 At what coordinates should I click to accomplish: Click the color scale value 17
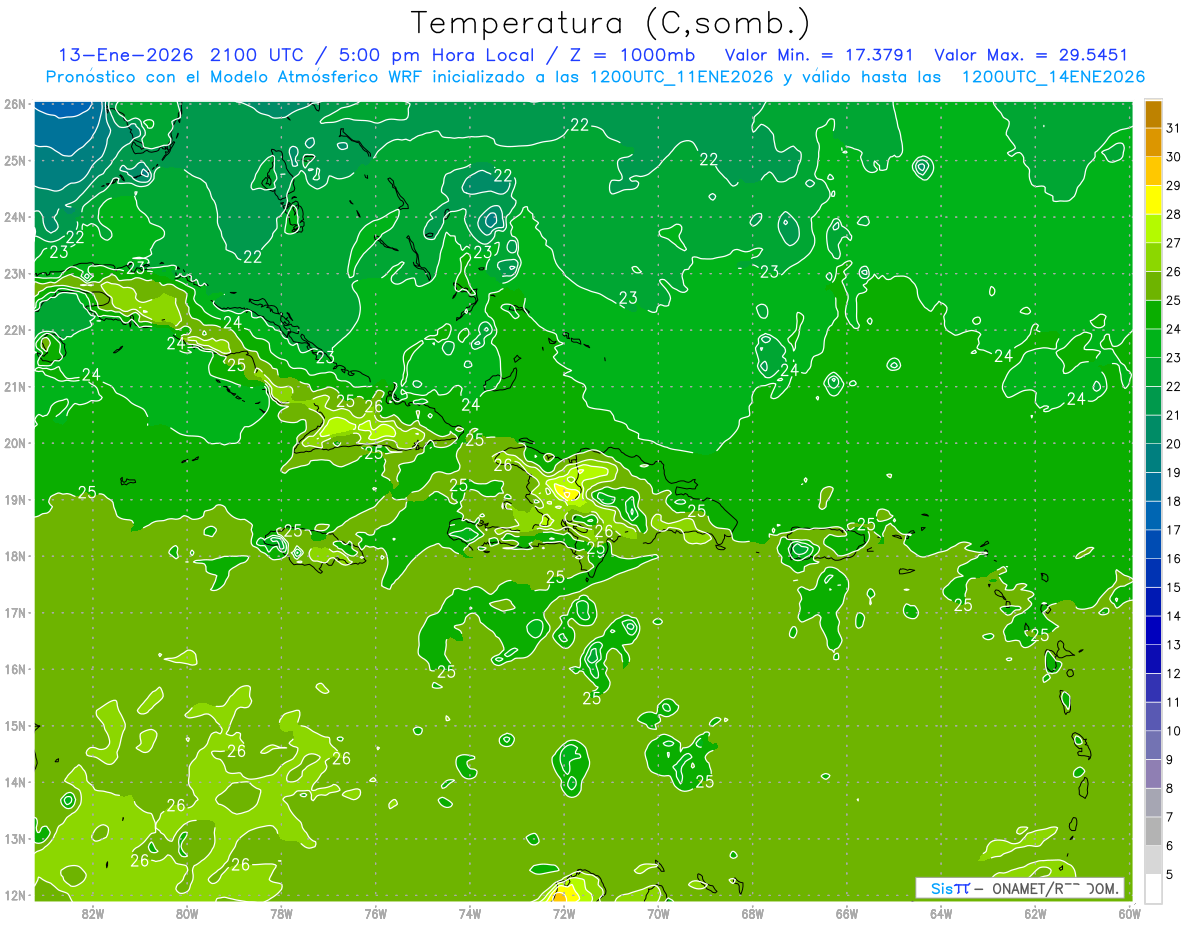tap(1173, 530)
